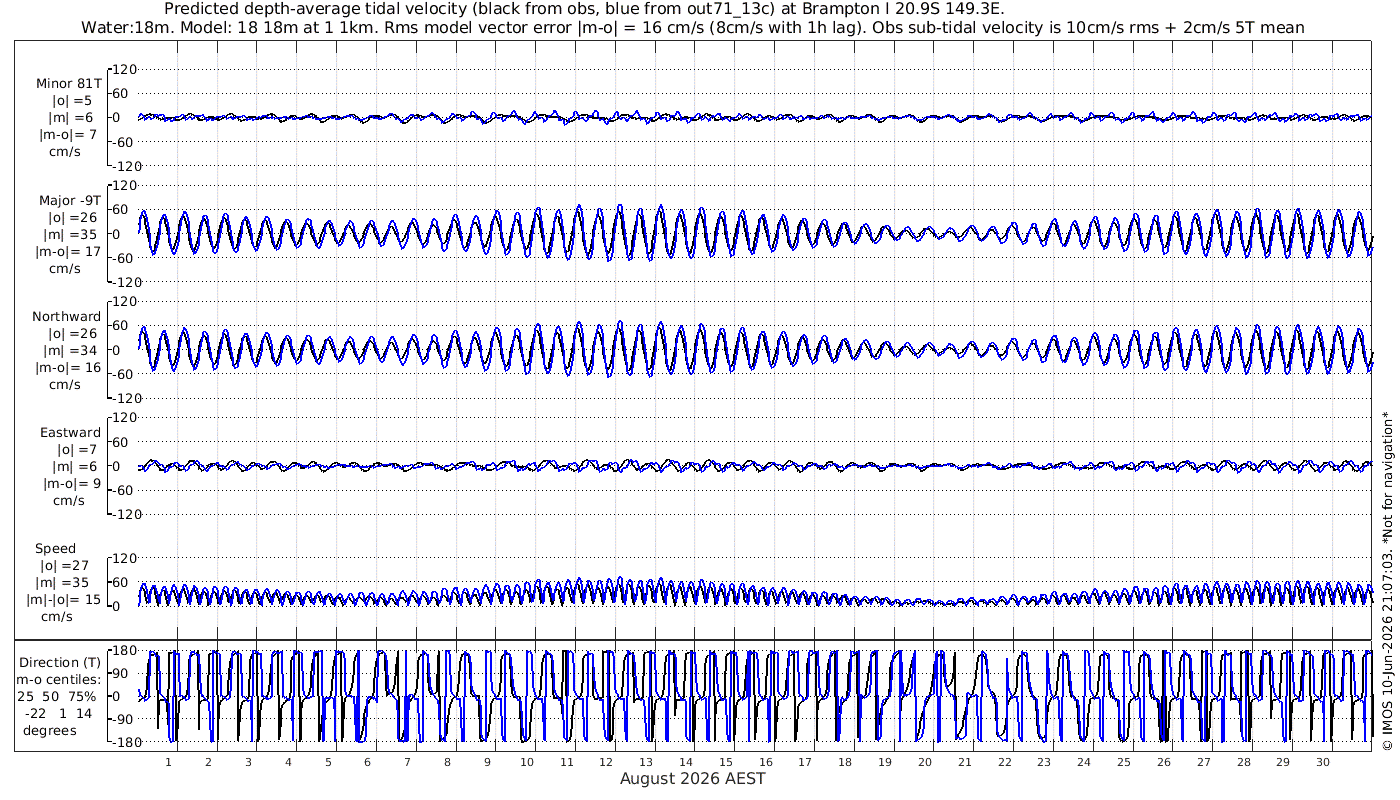Click date tick label 25 on x-axis
Image resolution: width=1400 pixels, height=800 pixels.
coord(1124,762)
